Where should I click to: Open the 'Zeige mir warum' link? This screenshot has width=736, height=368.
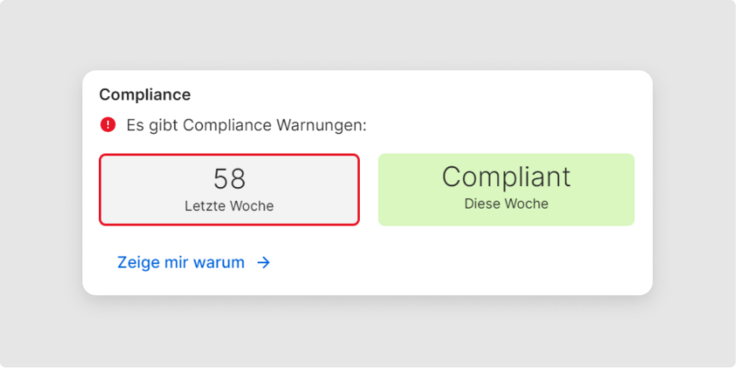(x=194, y=263)
